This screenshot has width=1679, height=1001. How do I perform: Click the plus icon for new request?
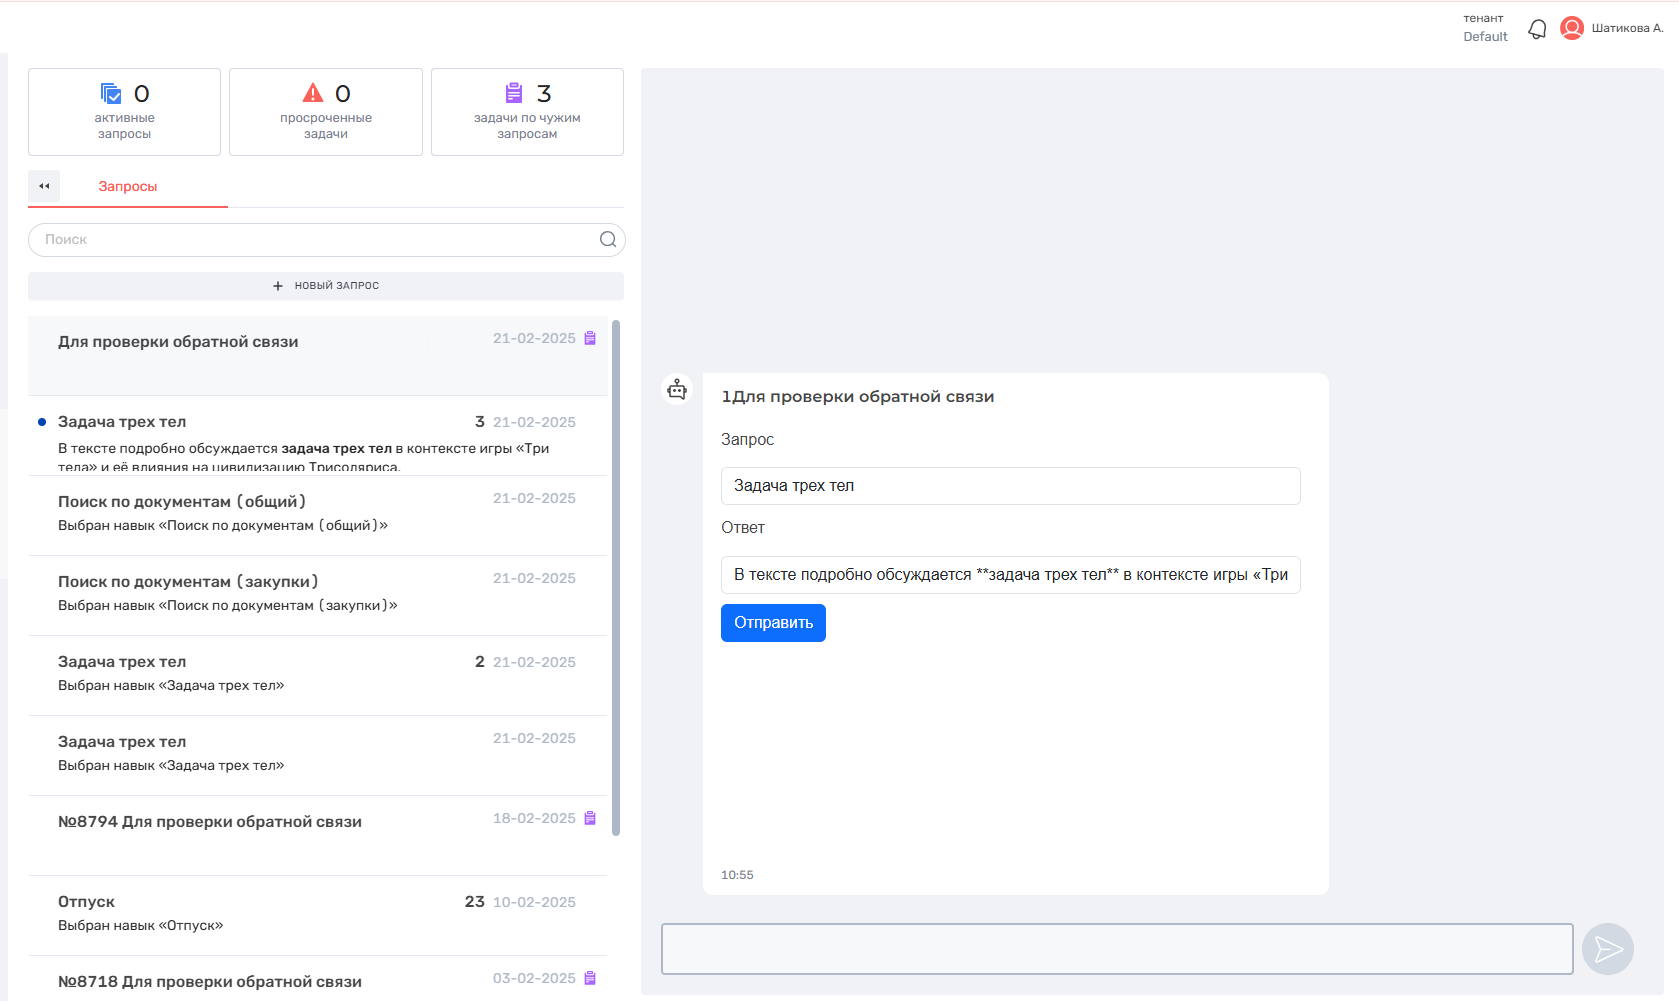278,286
